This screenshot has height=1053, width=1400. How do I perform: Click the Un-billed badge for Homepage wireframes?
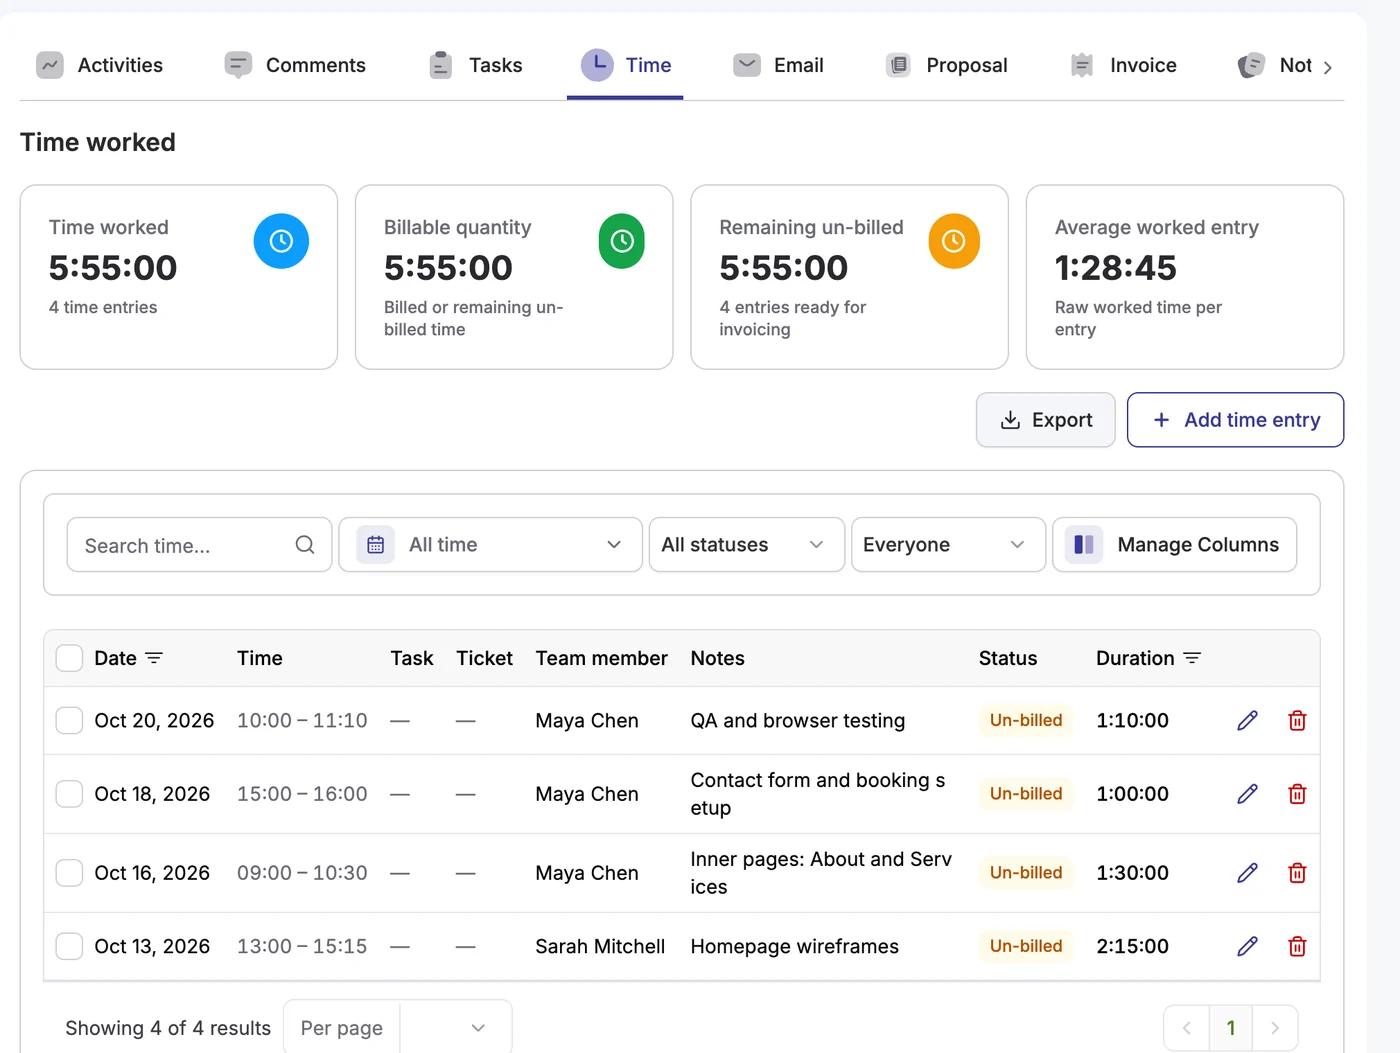click(1026, 946)
